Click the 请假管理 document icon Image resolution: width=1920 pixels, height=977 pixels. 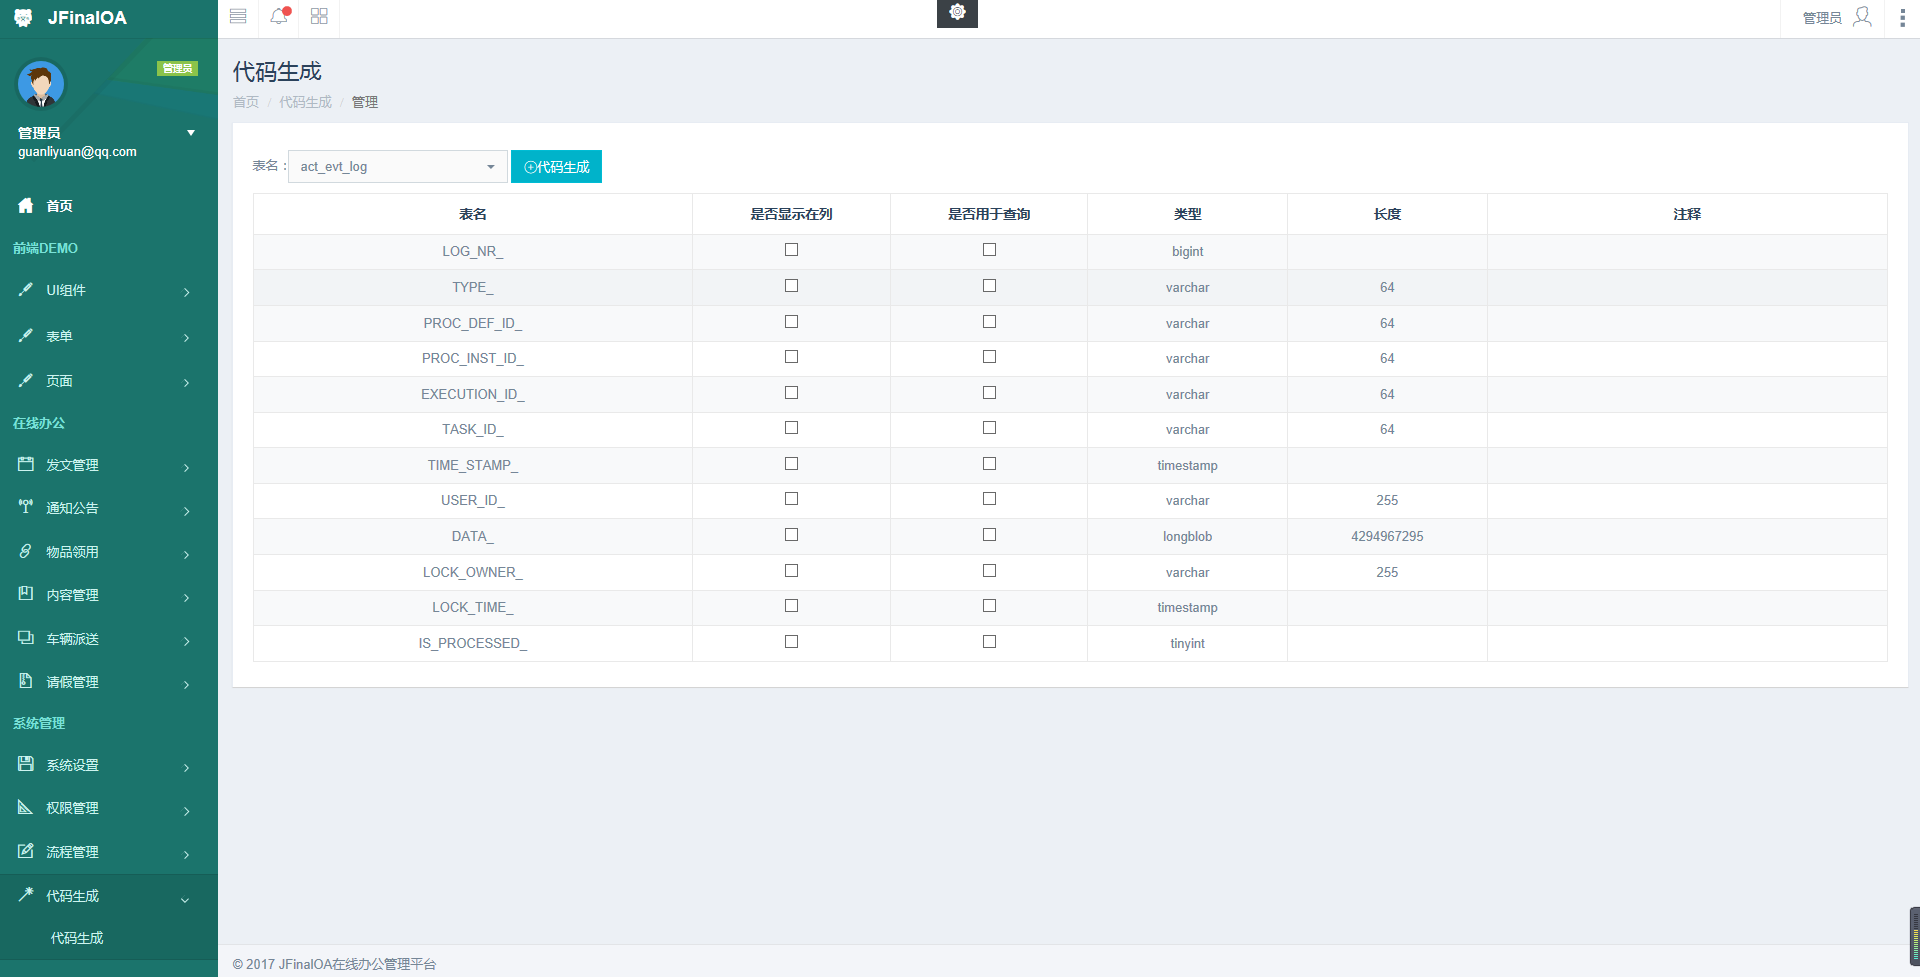tap(26, 681)
